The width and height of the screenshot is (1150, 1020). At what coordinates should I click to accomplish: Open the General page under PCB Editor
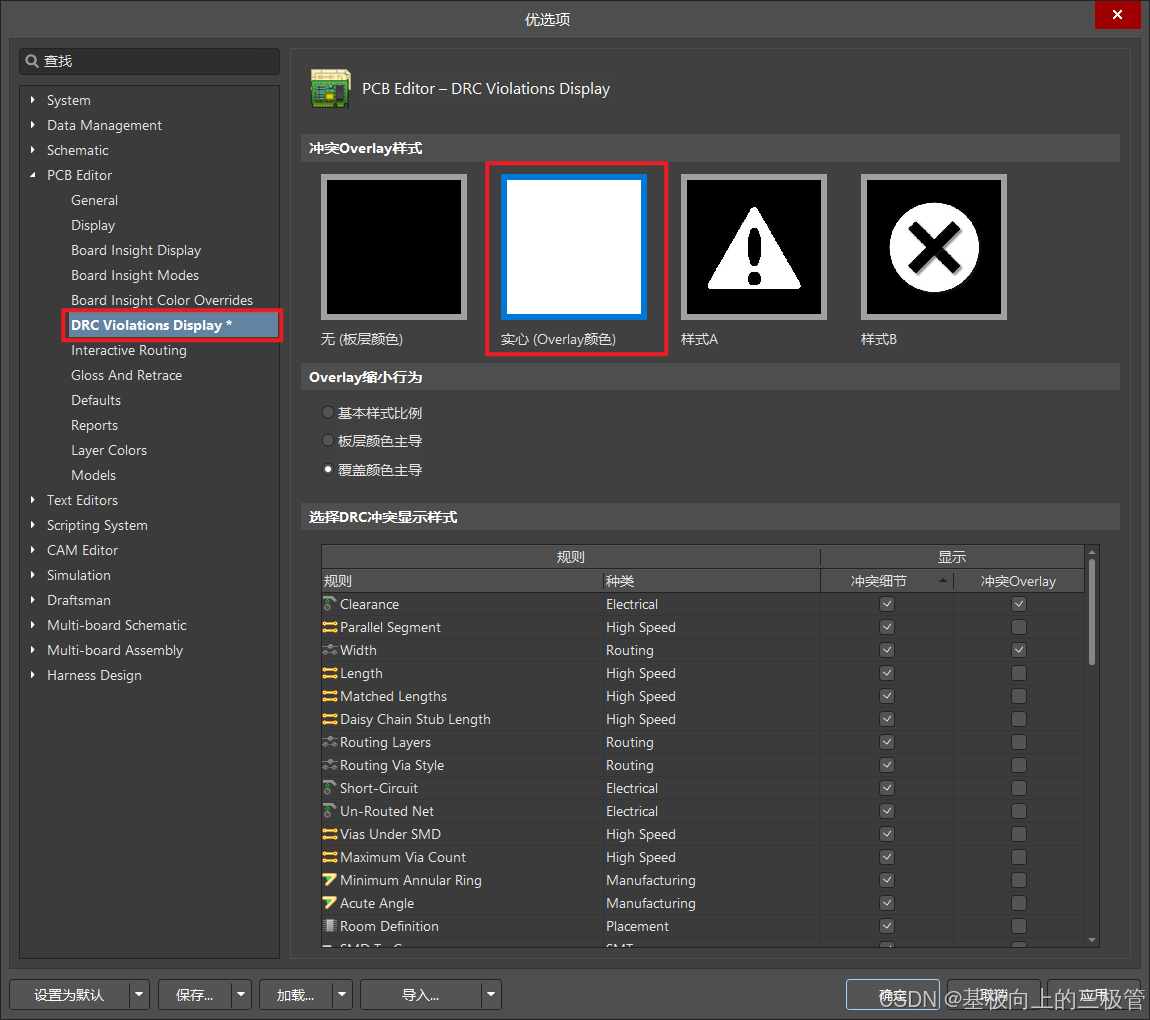click(95, 200)
